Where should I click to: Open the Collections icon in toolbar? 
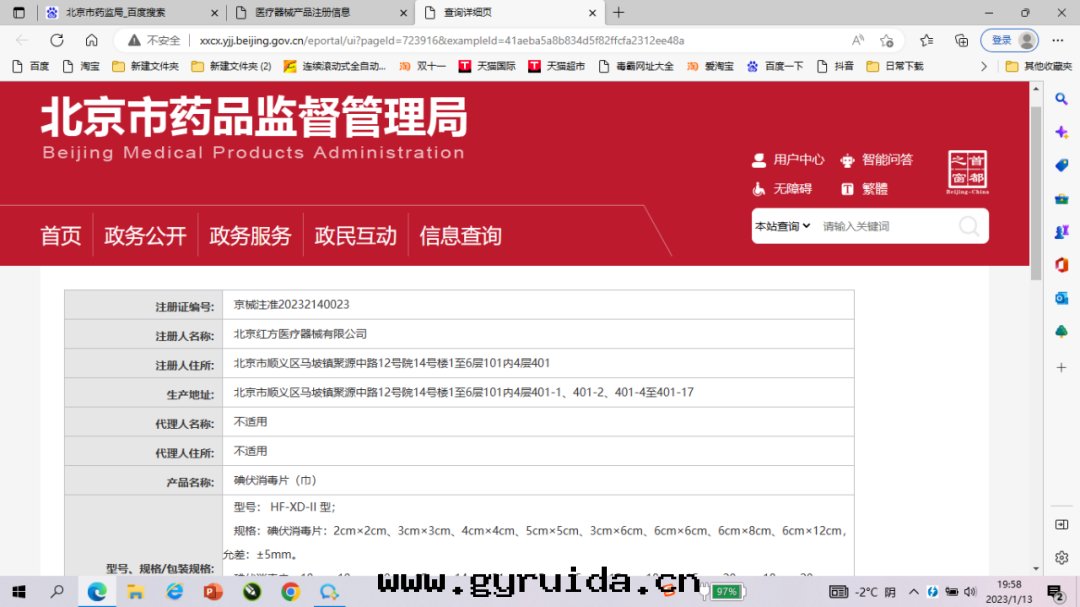(961, 40)
